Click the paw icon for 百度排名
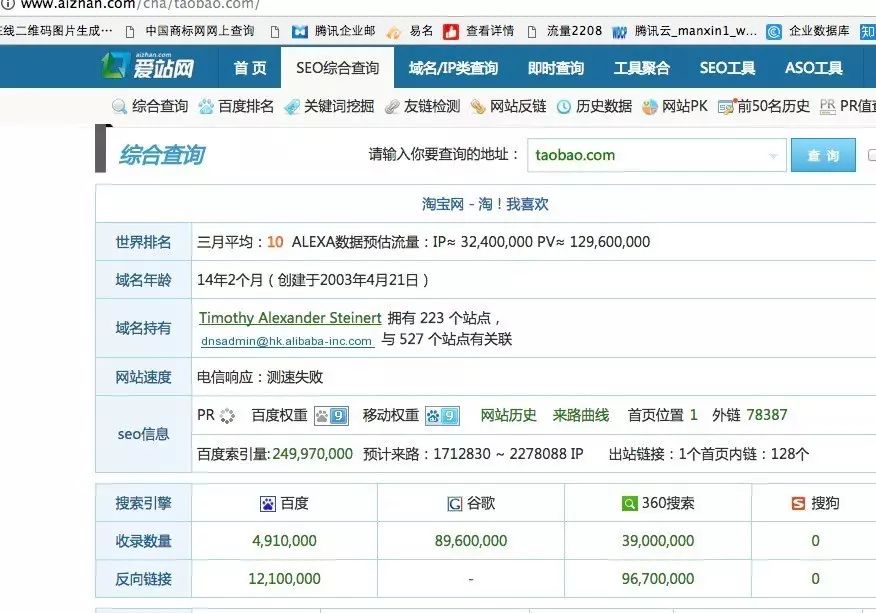 point(206,106)
